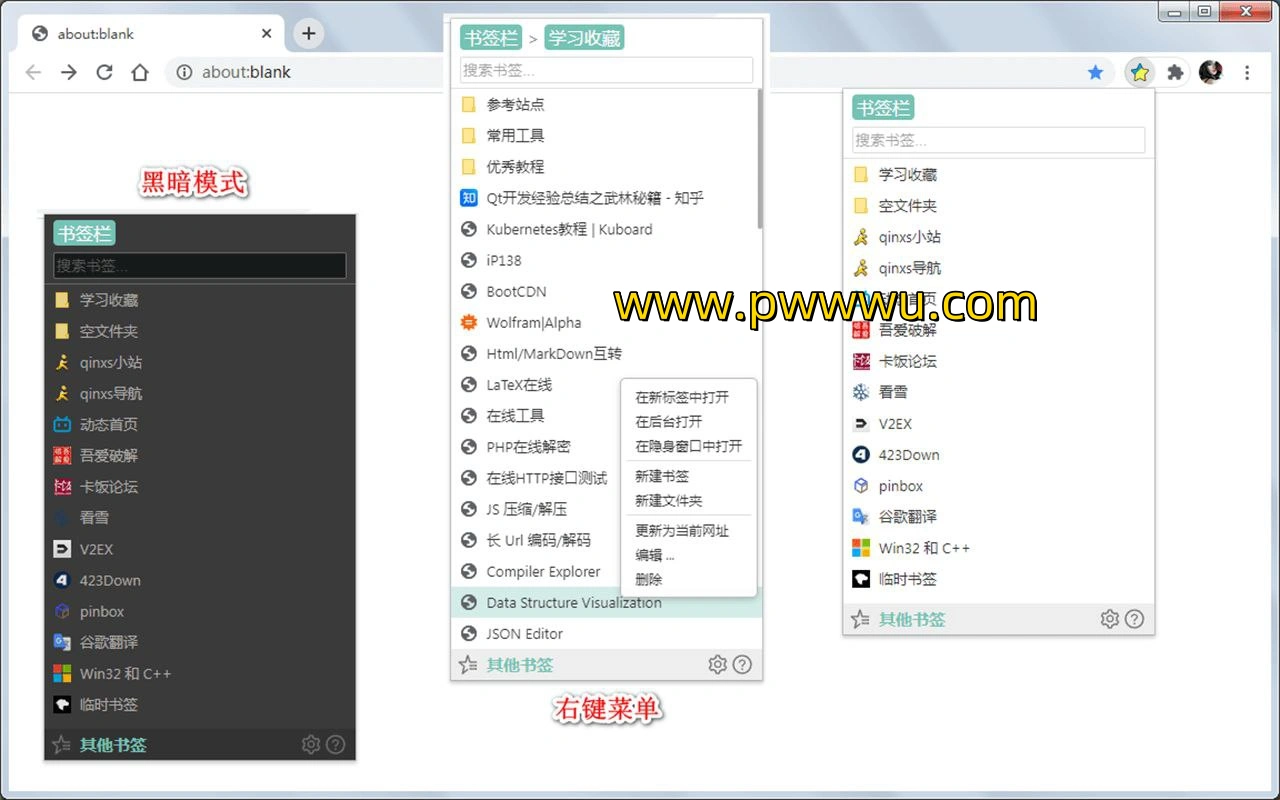
Task: Go forward with the forward arrow
Action: point(68,72)
